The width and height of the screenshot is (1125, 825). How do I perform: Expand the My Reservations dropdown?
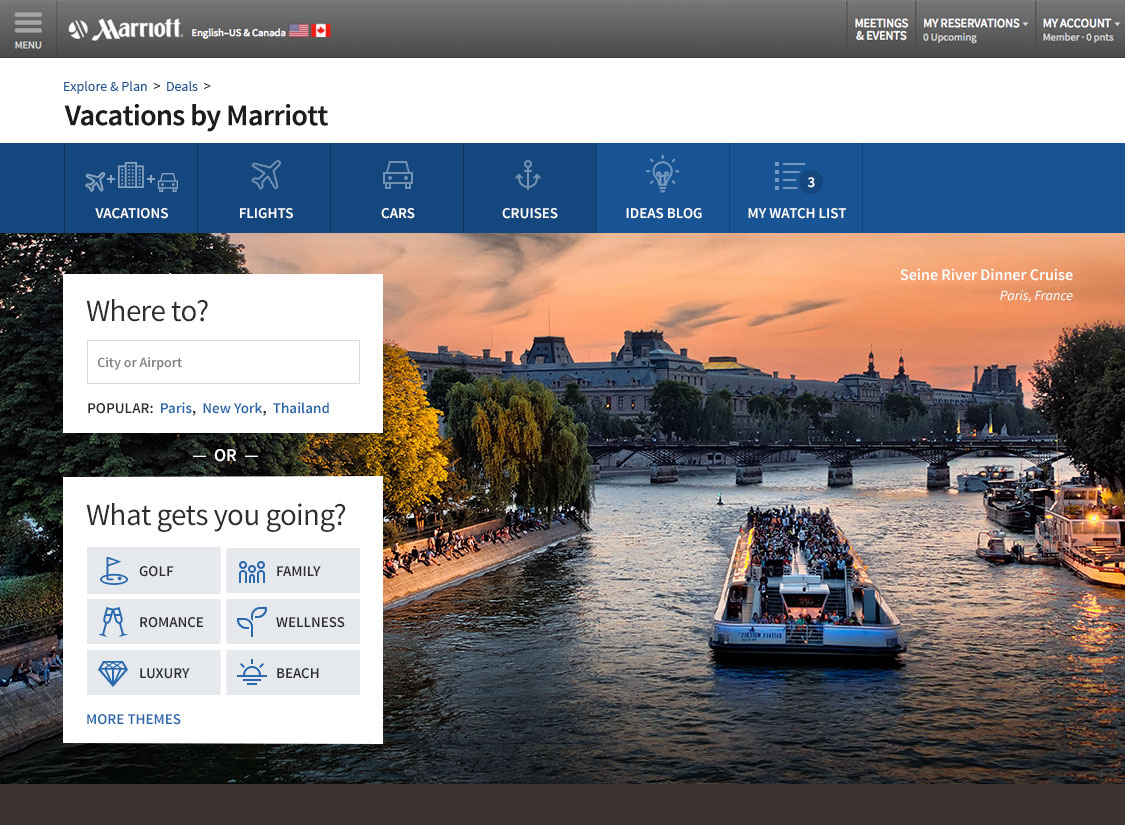click(x=975, y=29)
